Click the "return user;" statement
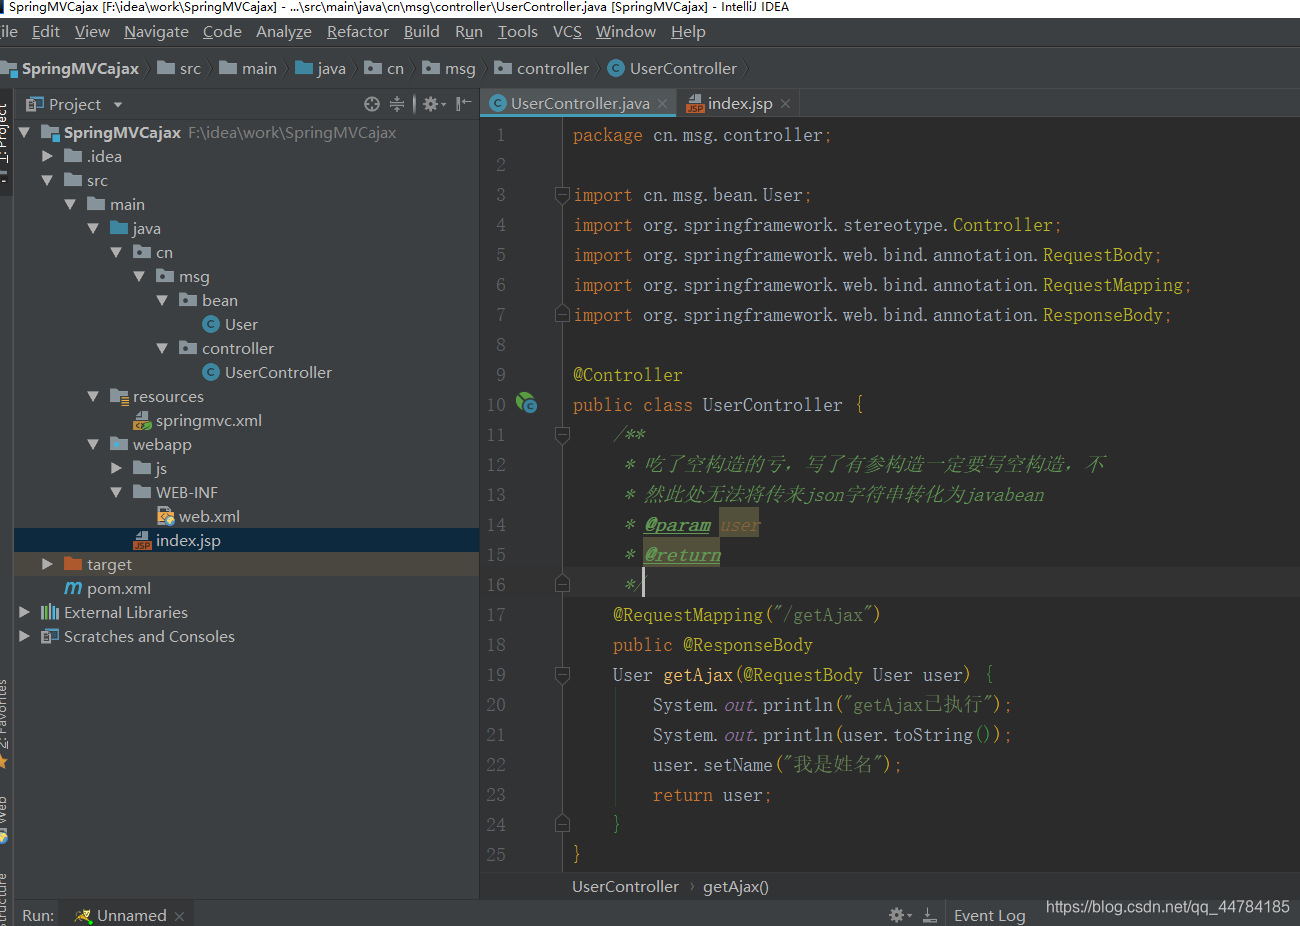1300x926 pixels. (x=712, y=795)
